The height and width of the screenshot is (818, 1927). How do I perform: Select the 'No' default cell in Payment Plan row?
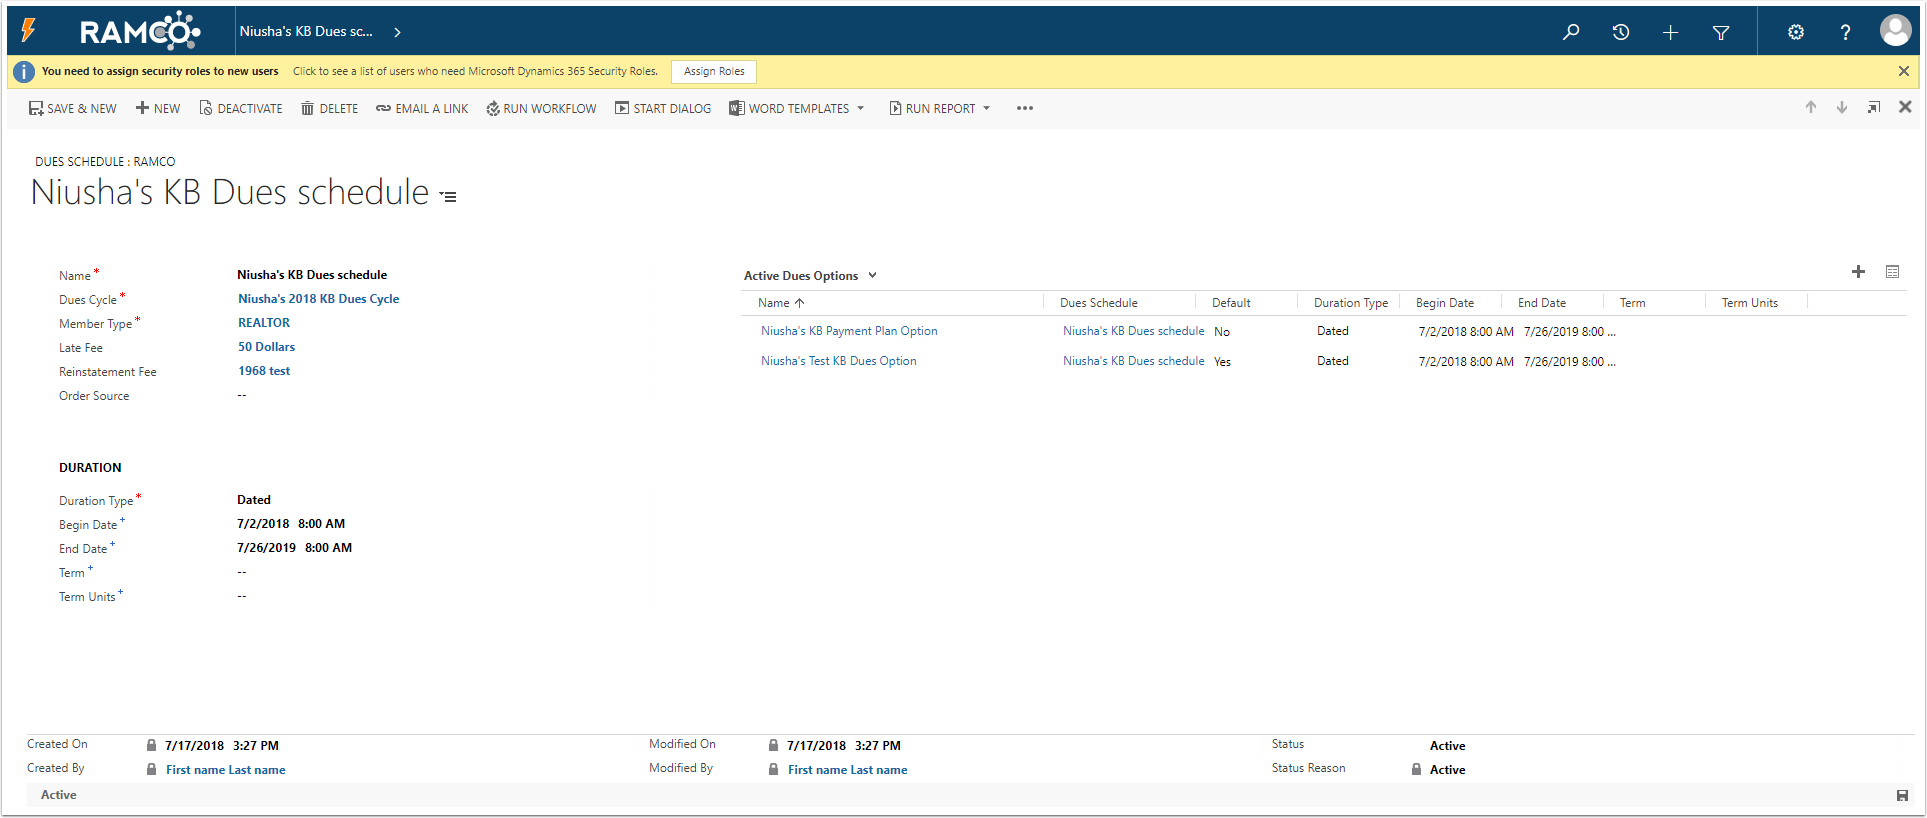pyautogui.click(x=1222, y=332)
